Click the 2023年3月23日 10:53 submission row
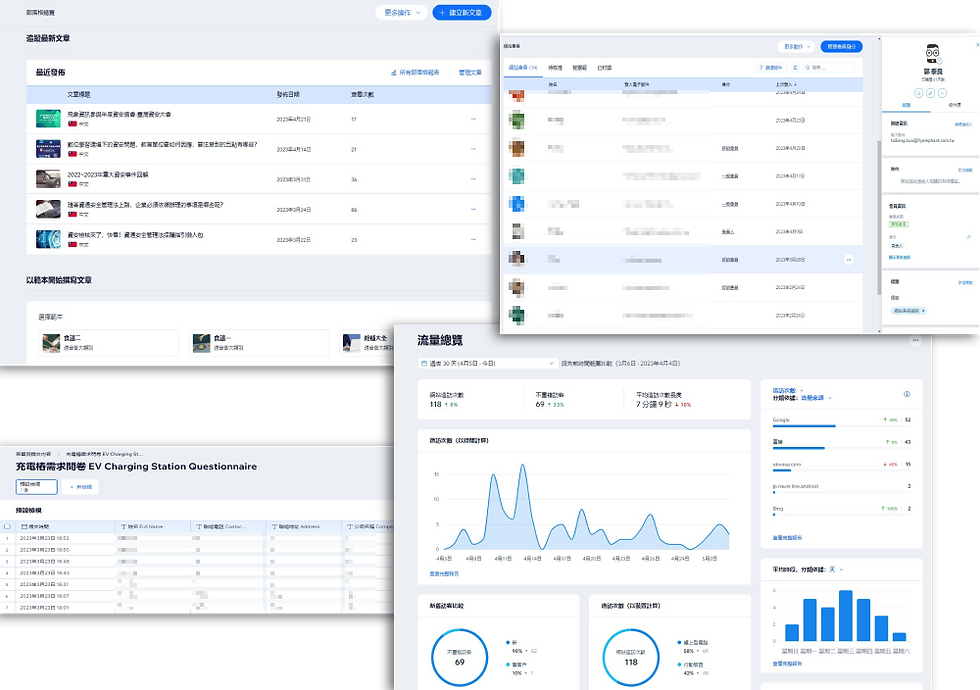 pos(197,538)
